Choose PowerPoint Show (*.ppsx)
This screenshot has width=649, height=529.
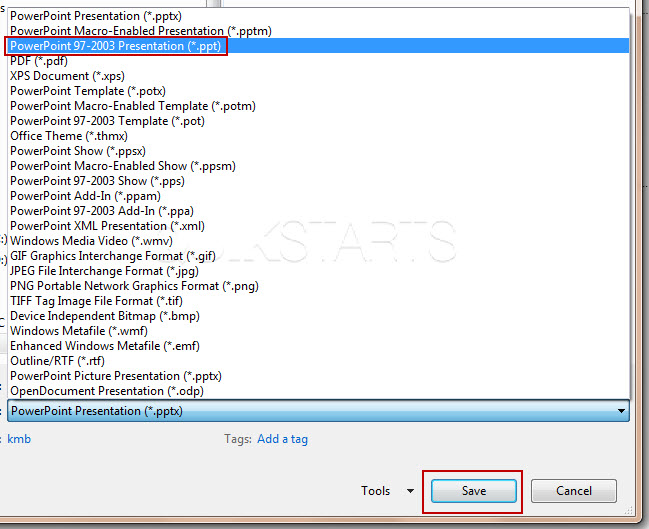(318, 151)
